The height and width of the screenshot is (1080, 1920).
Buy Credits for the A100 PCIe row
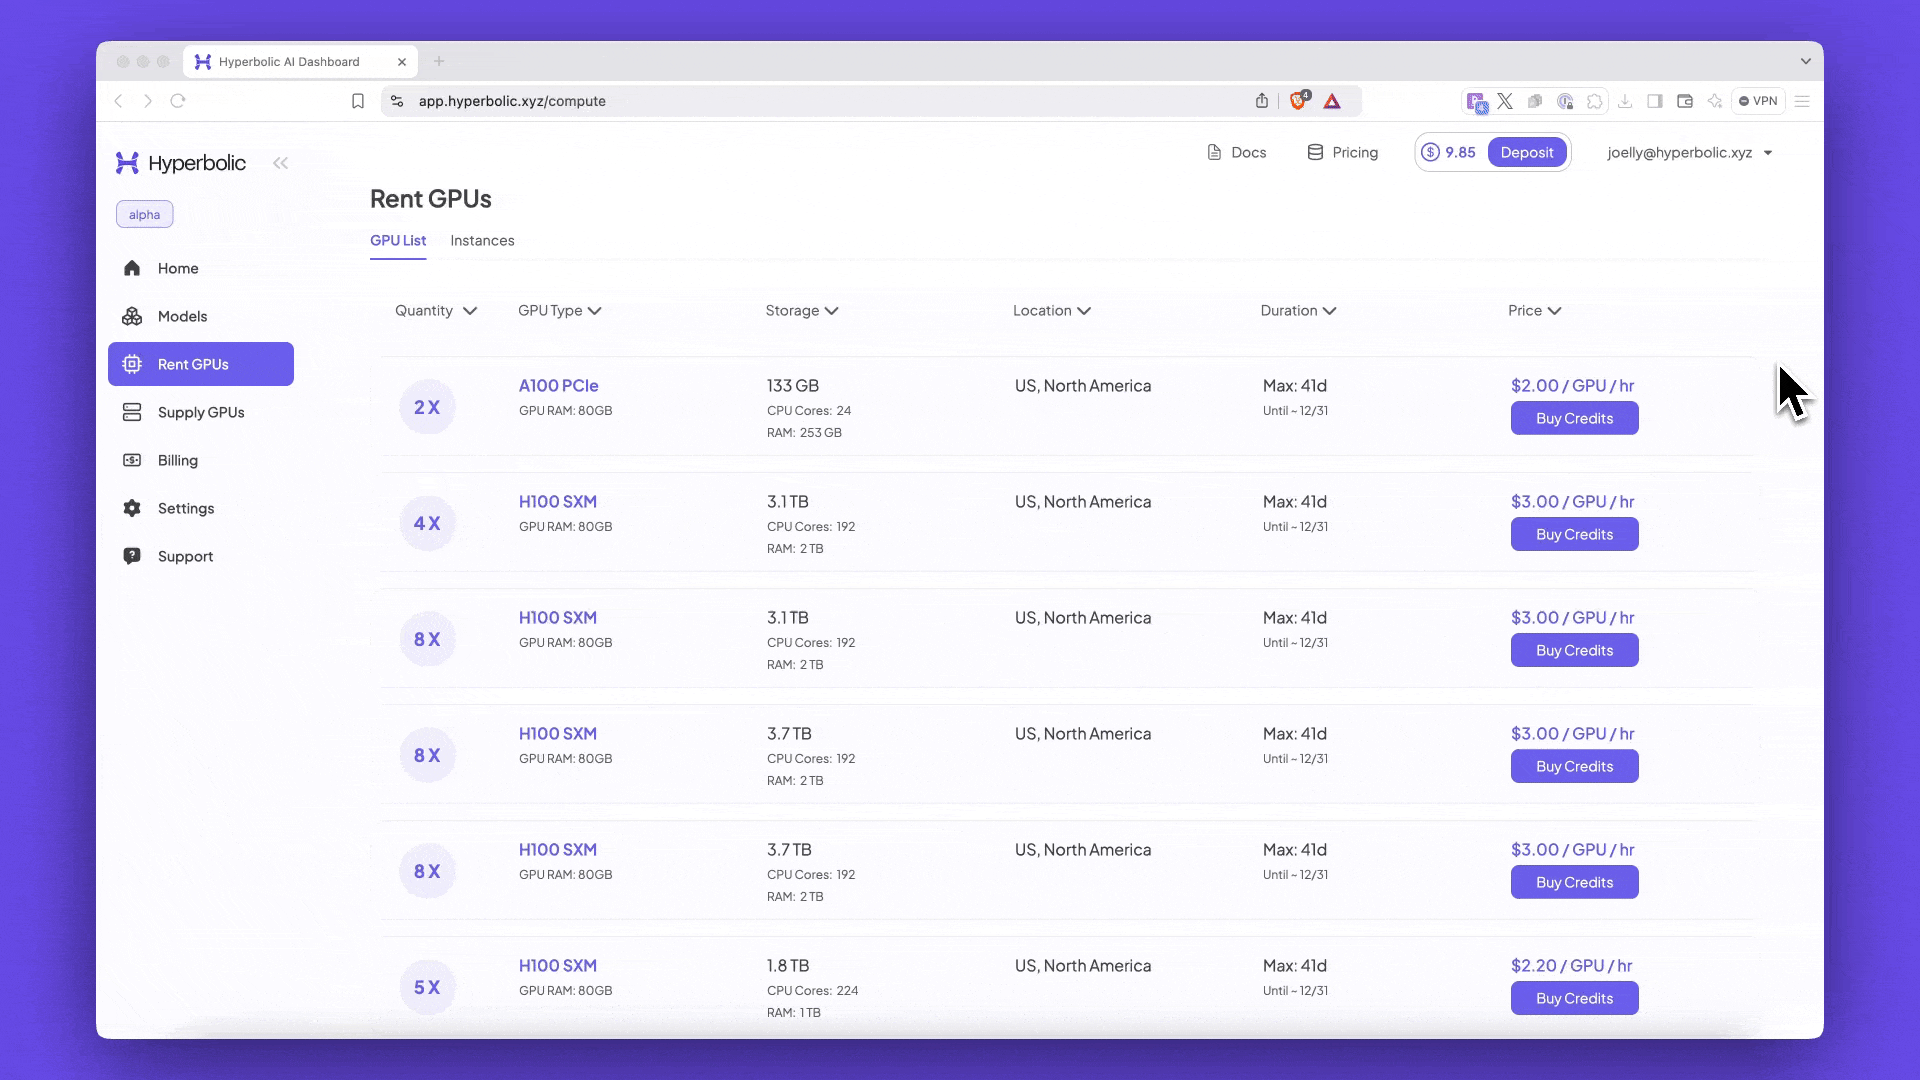point(1574,418)
